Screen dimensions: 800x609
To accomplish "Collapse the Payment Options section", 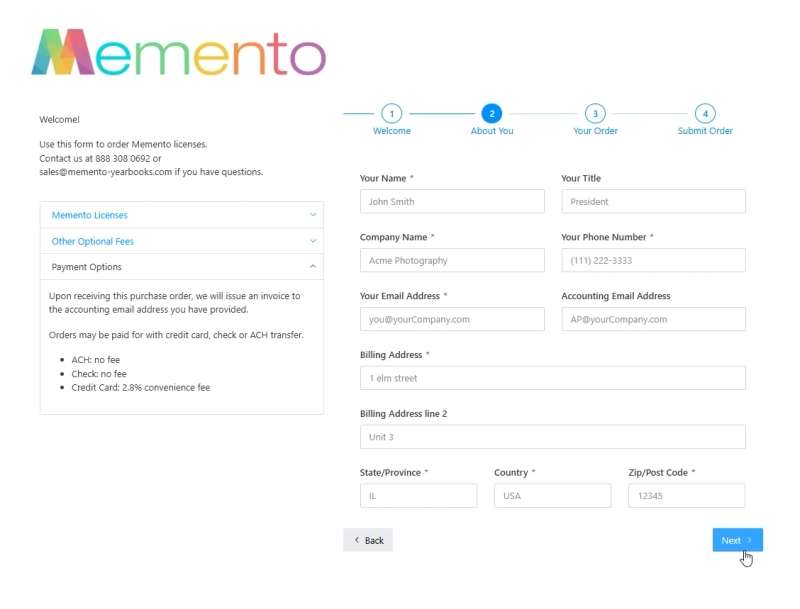I will coord(182,267).
